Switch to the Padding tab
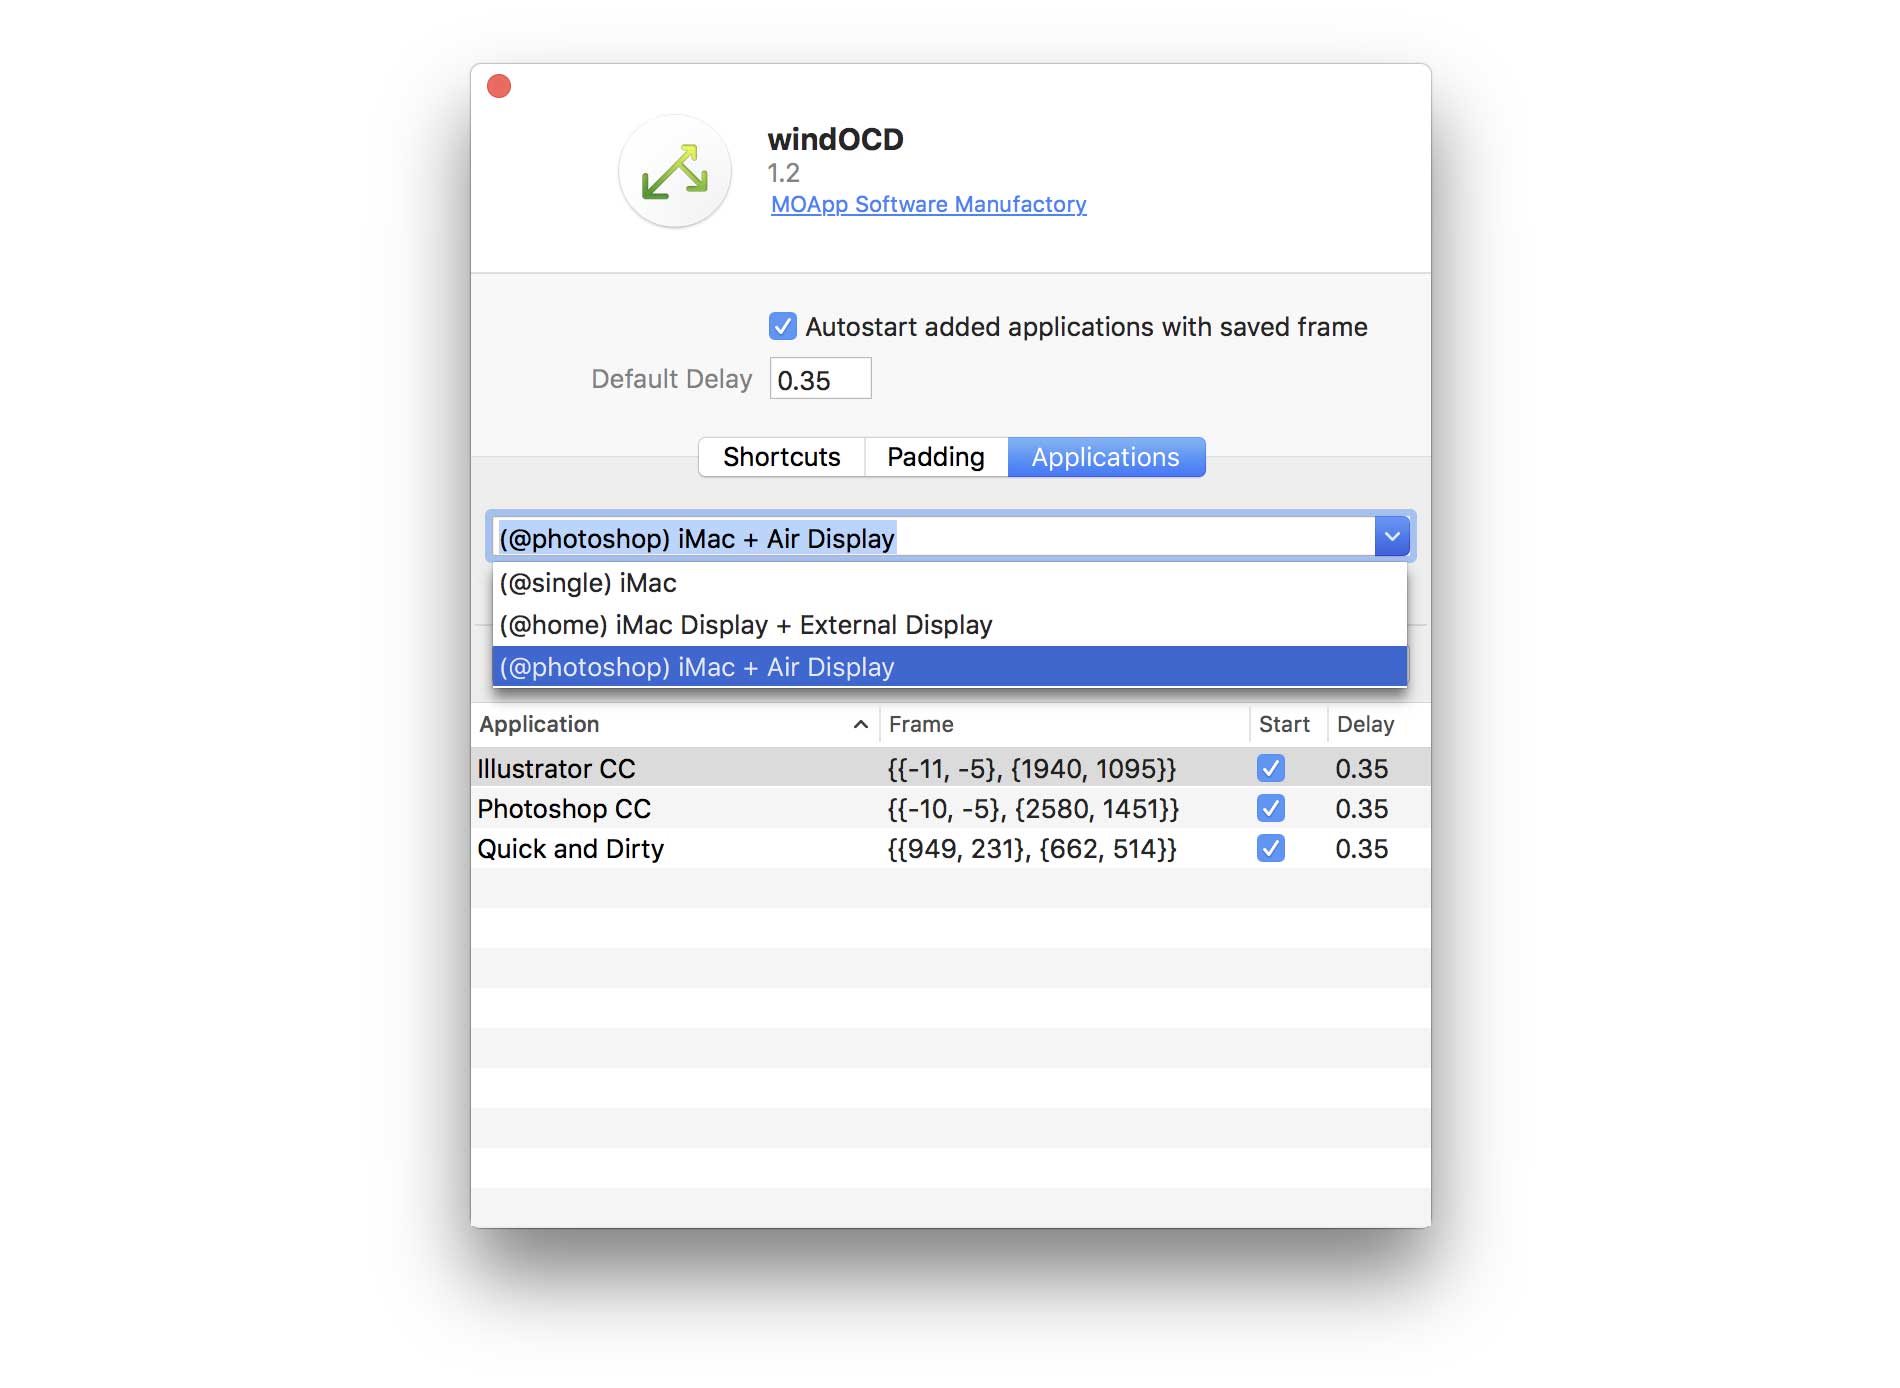Image resolution: width=1900 pixels, height=1388 pixels. pos(936,457)
